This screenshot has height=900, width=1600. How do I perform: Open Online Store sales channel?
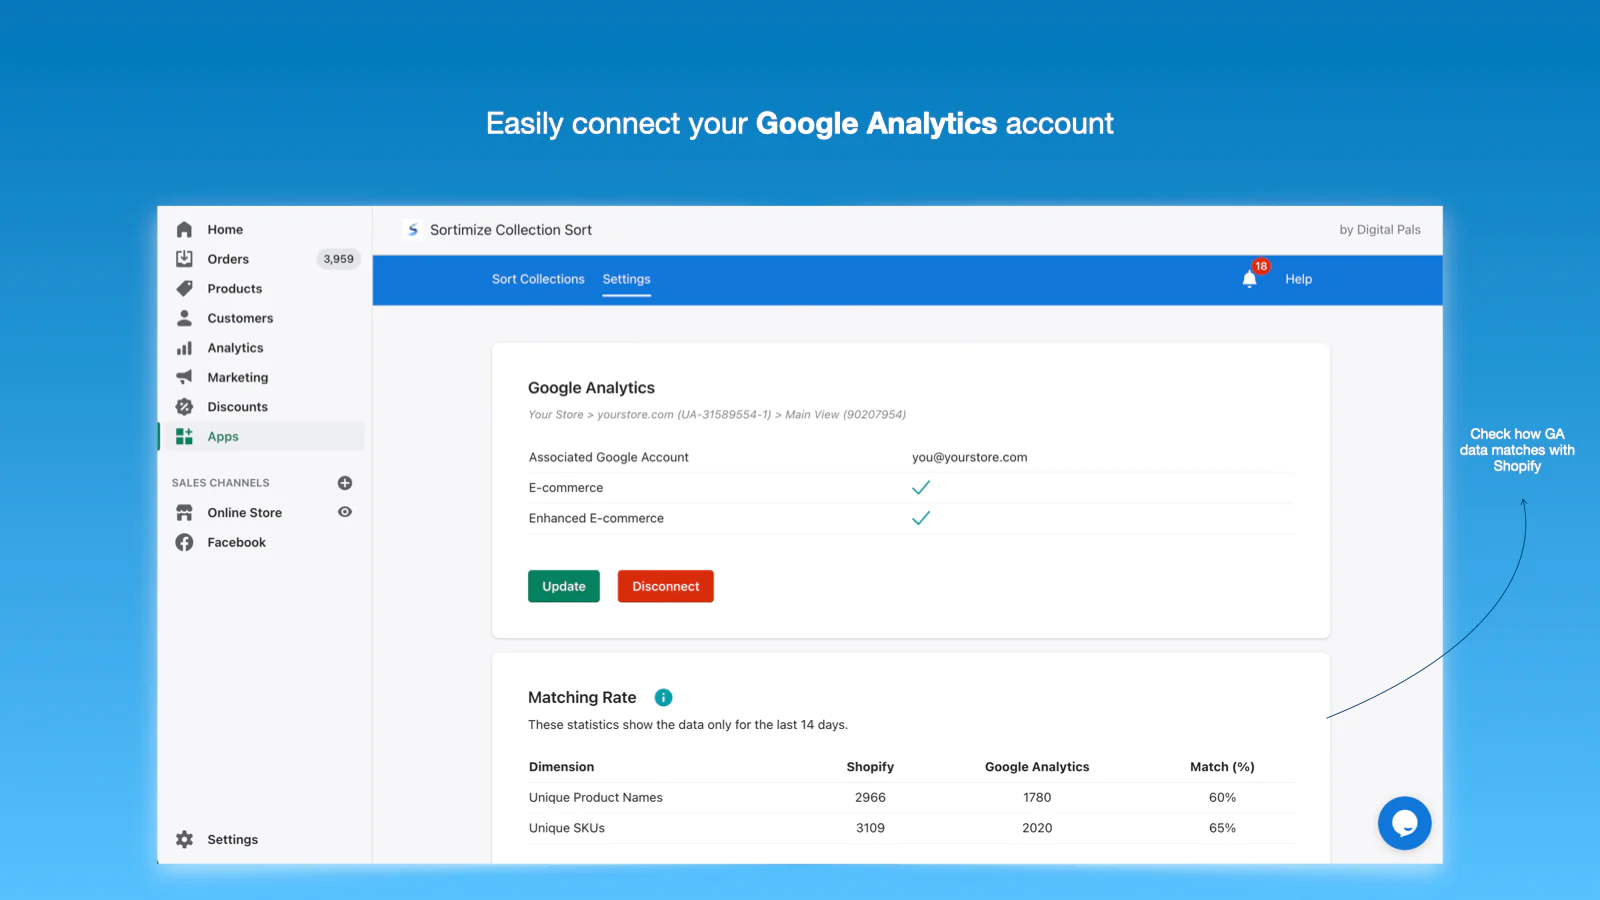[245, 513]
